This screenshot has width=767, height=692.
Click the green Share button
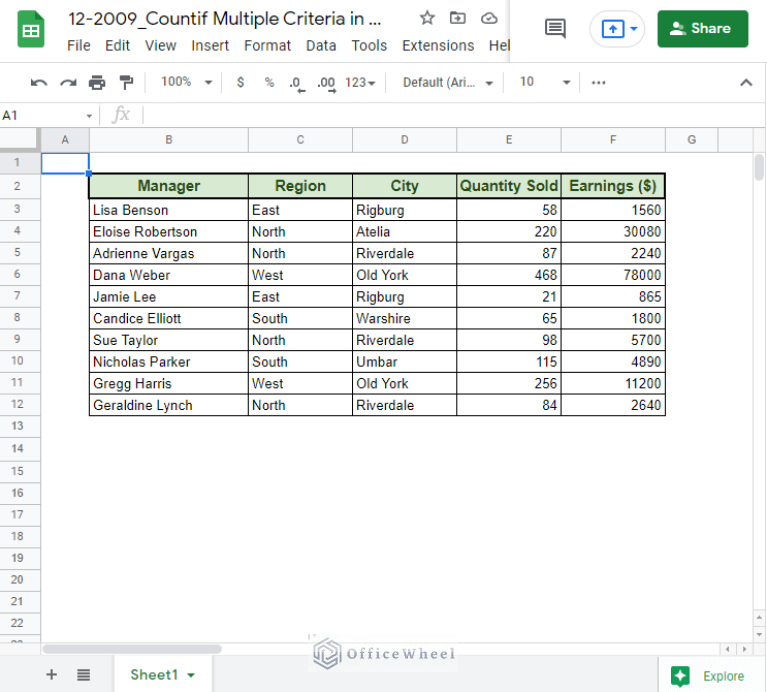pyautogui.click(x=702, y=29)
